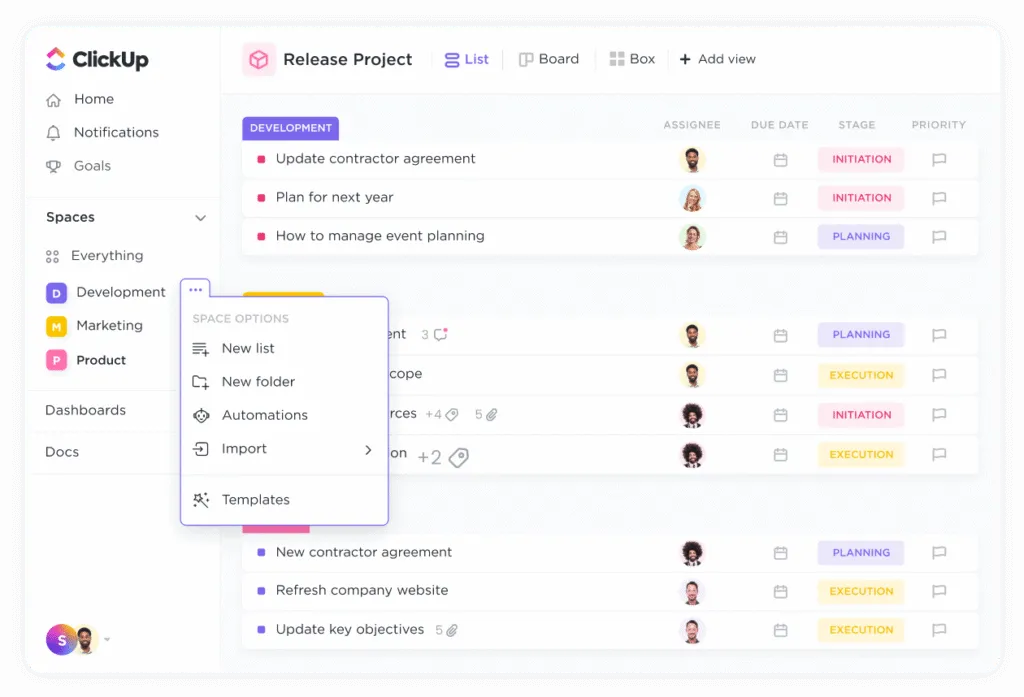Open Goals trophy in sidebar

pos(78,166)
